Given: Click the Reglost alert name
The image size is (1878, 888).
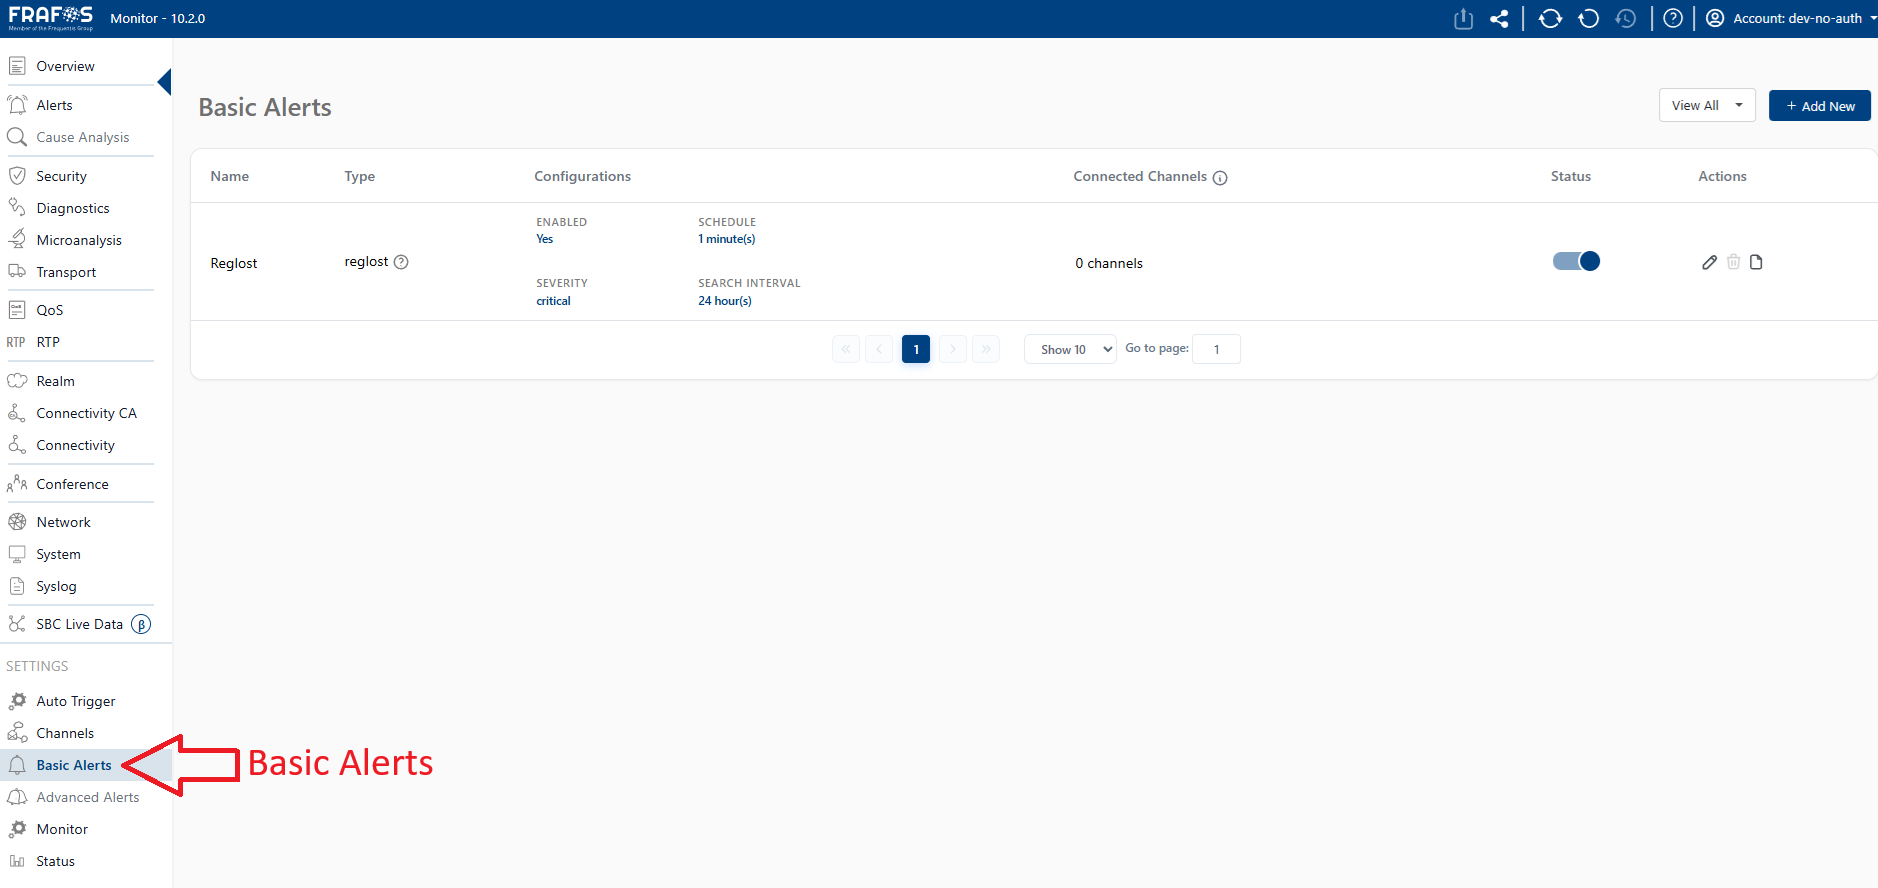Looking at the screenshot, I should [x=234, y=263].
